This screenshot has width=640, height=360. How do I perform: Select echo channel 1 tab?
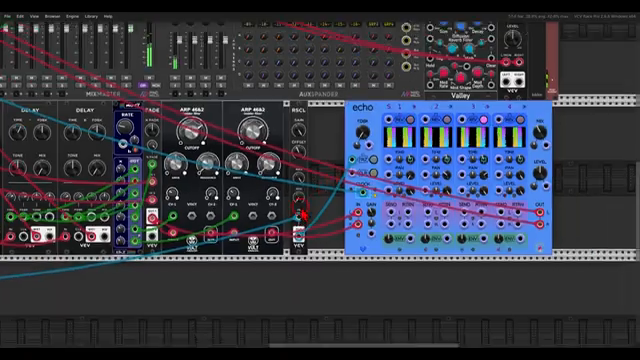tap(399, 107)
